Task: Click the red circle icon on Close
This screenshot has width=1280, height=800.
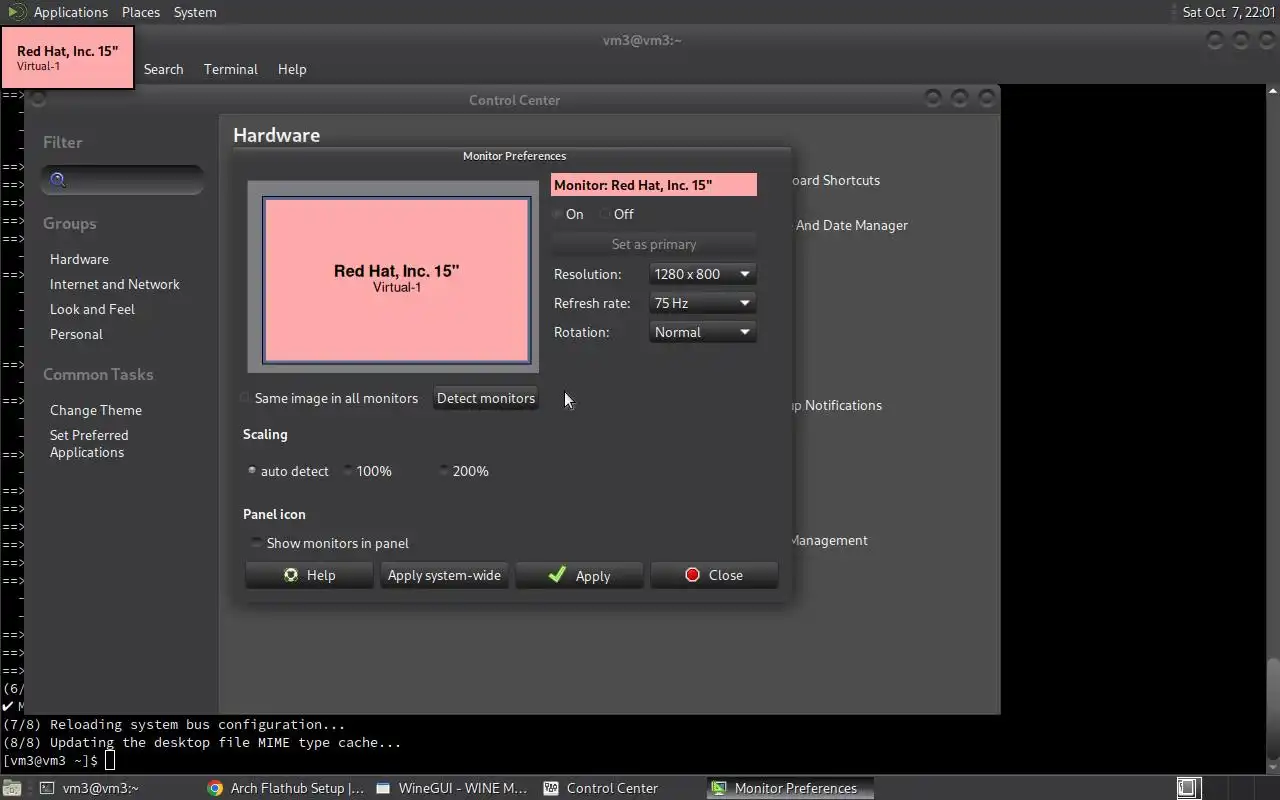Action: click(692, 575)
